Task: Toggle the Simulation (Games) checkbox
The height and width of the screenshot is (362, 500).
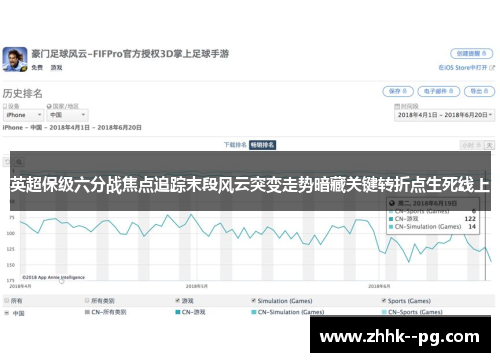Action: 254,301
